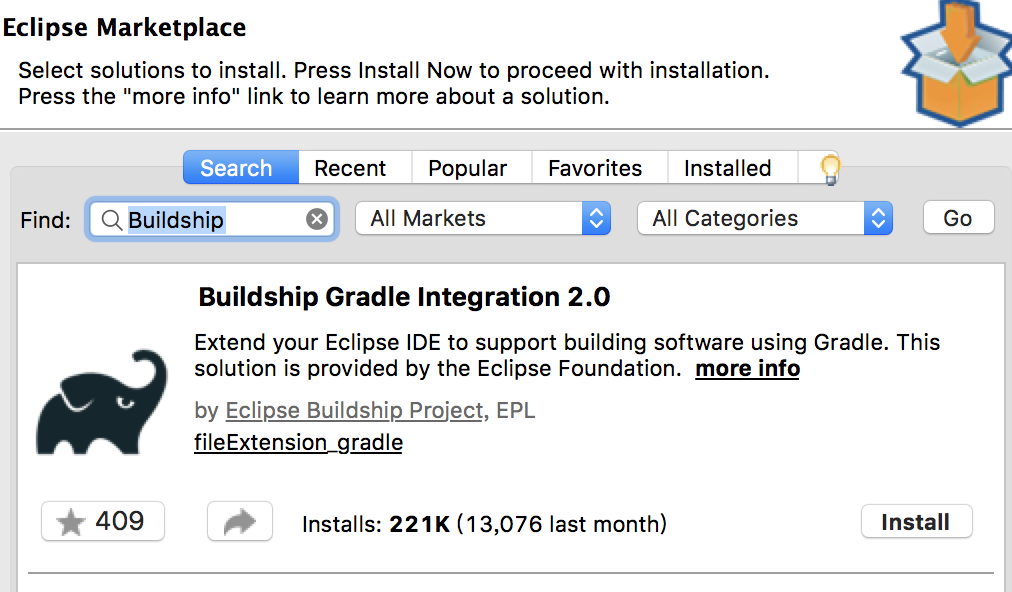Switch to the Recent tab
The height and width of the screenshot is (592, 1012).
(x=350, y=168)
